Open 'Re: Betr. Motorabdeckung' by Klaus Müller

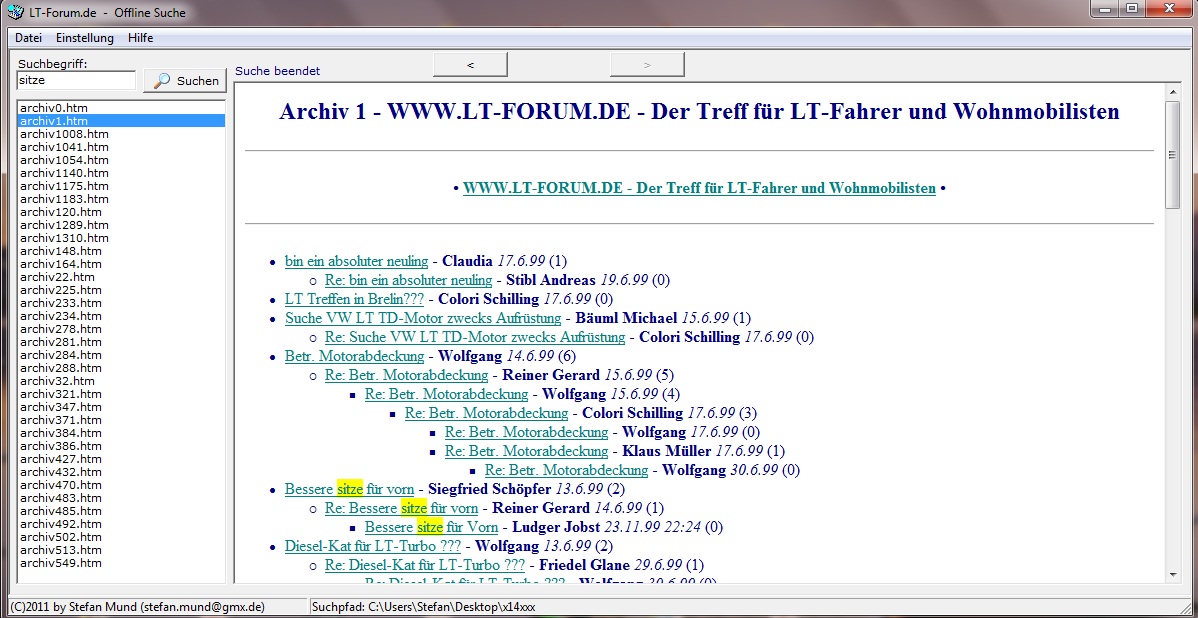coord(526,451)
